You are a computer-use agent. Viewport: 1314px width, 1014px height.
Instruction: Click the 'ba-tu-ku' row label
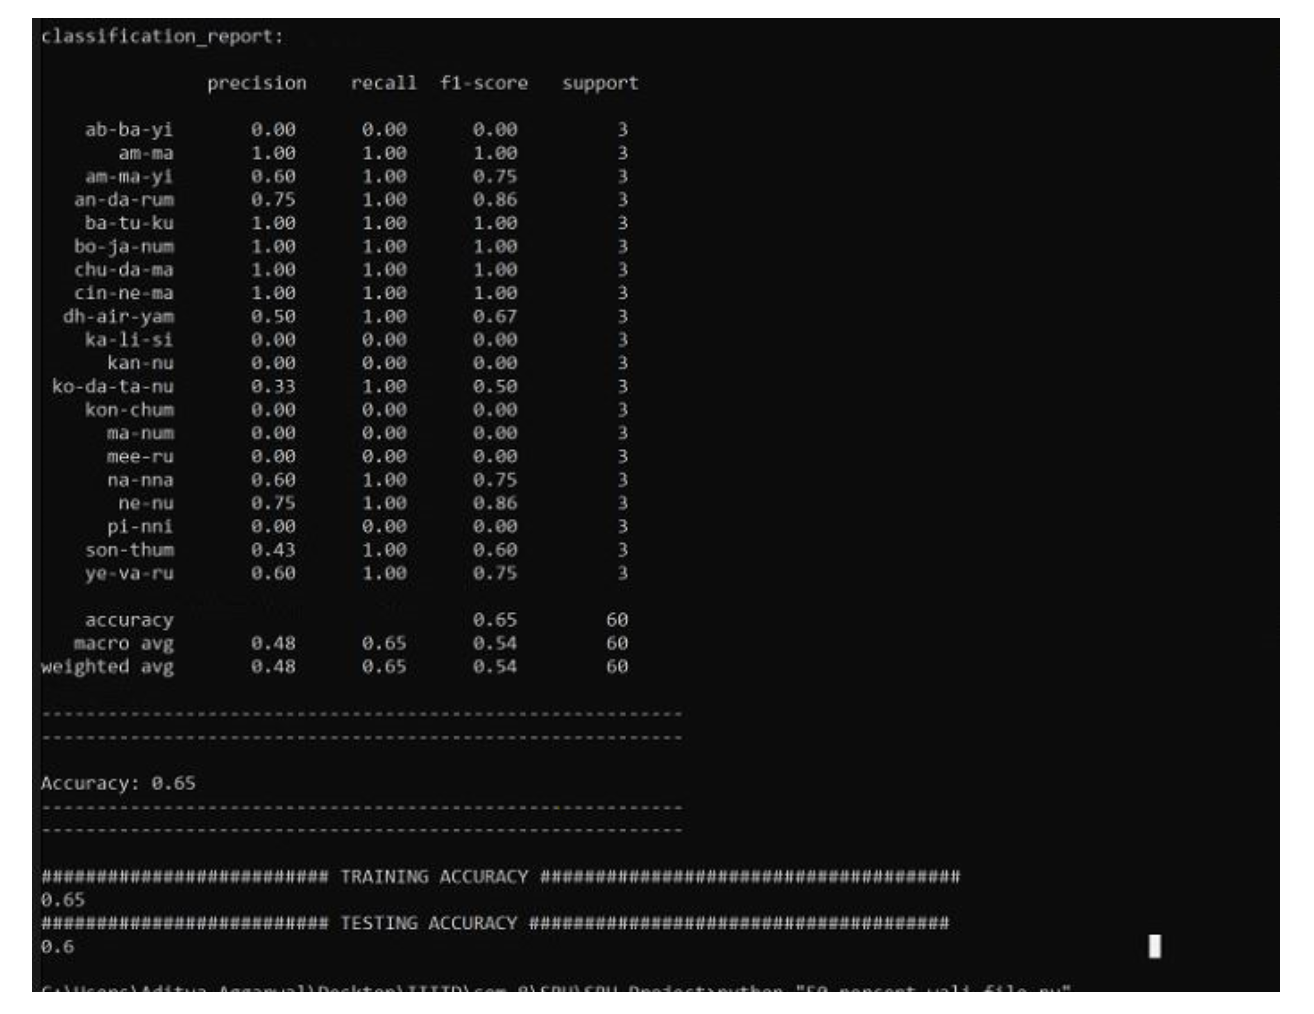click(129, 223)
